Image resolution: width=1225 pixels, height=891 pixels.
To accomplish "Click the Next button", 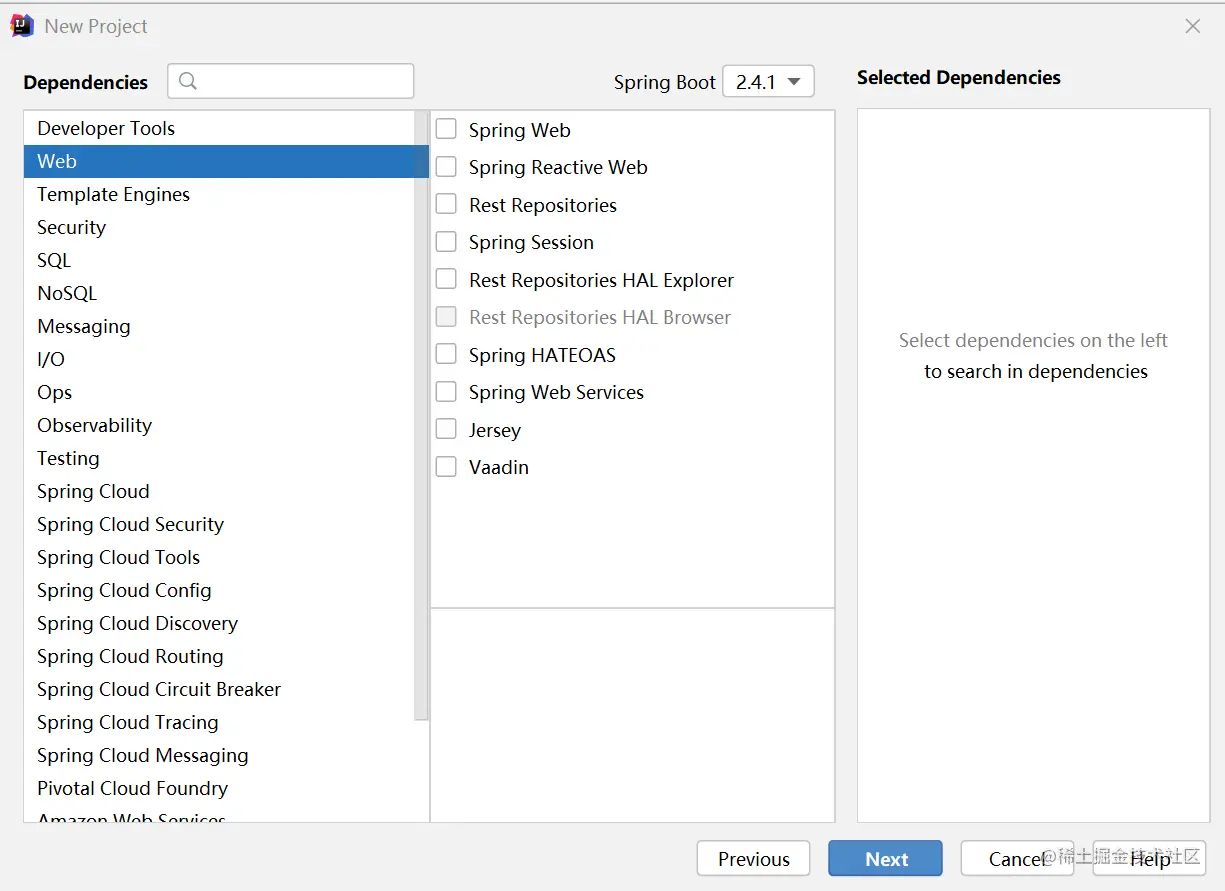I will click(885, 859).
